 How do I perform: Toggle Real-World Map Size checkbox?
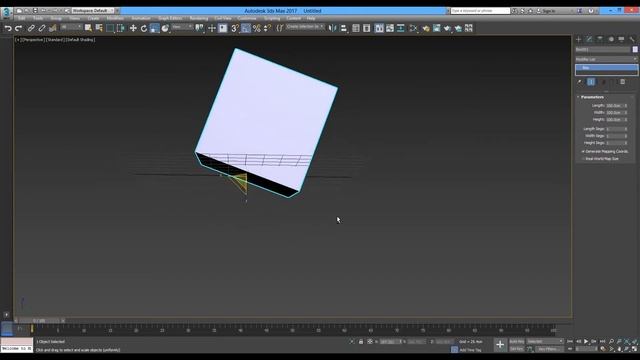pos(583,159)
